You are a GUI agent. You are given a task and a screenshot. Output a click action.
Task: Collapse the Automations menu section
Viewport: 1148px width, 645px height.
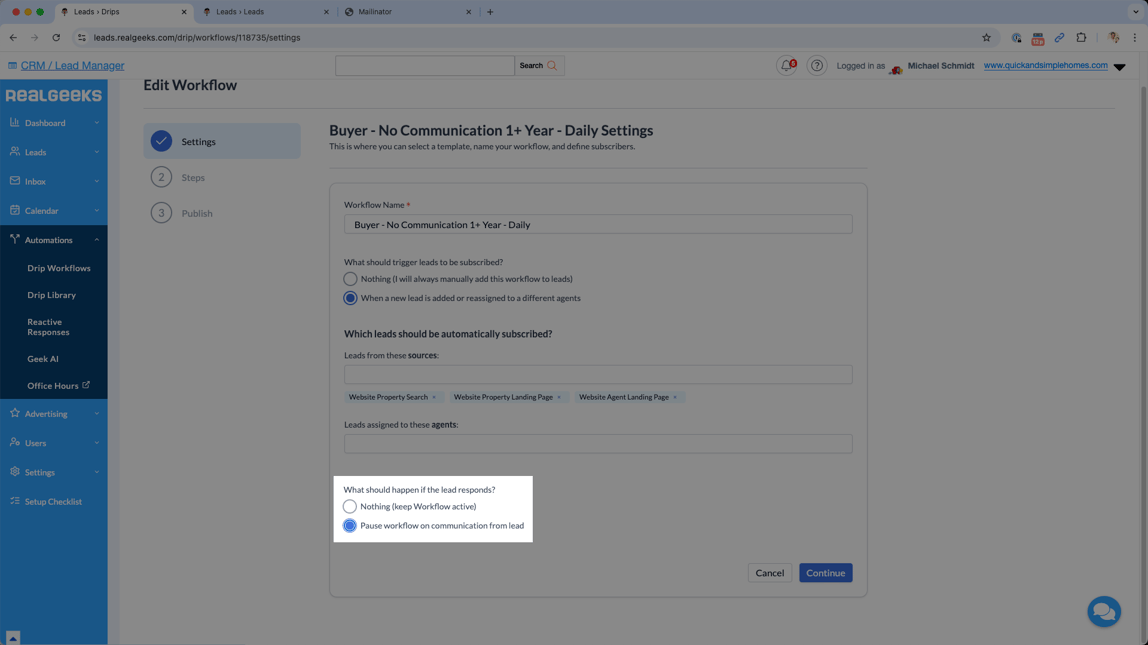tap(96, 239)
